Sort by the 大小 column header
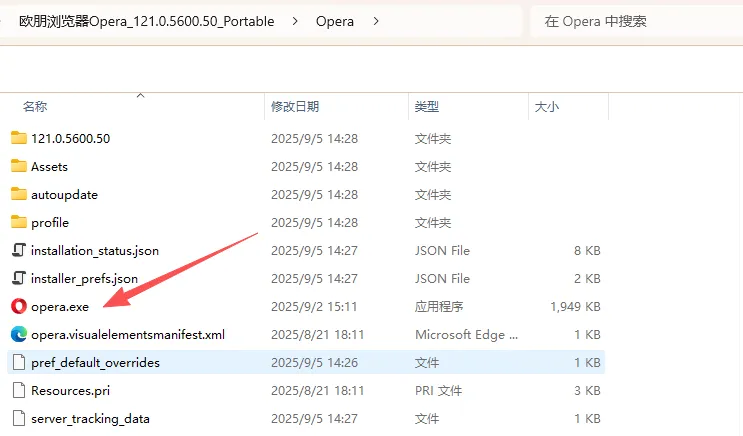The image size is (743, 436). 546,107
